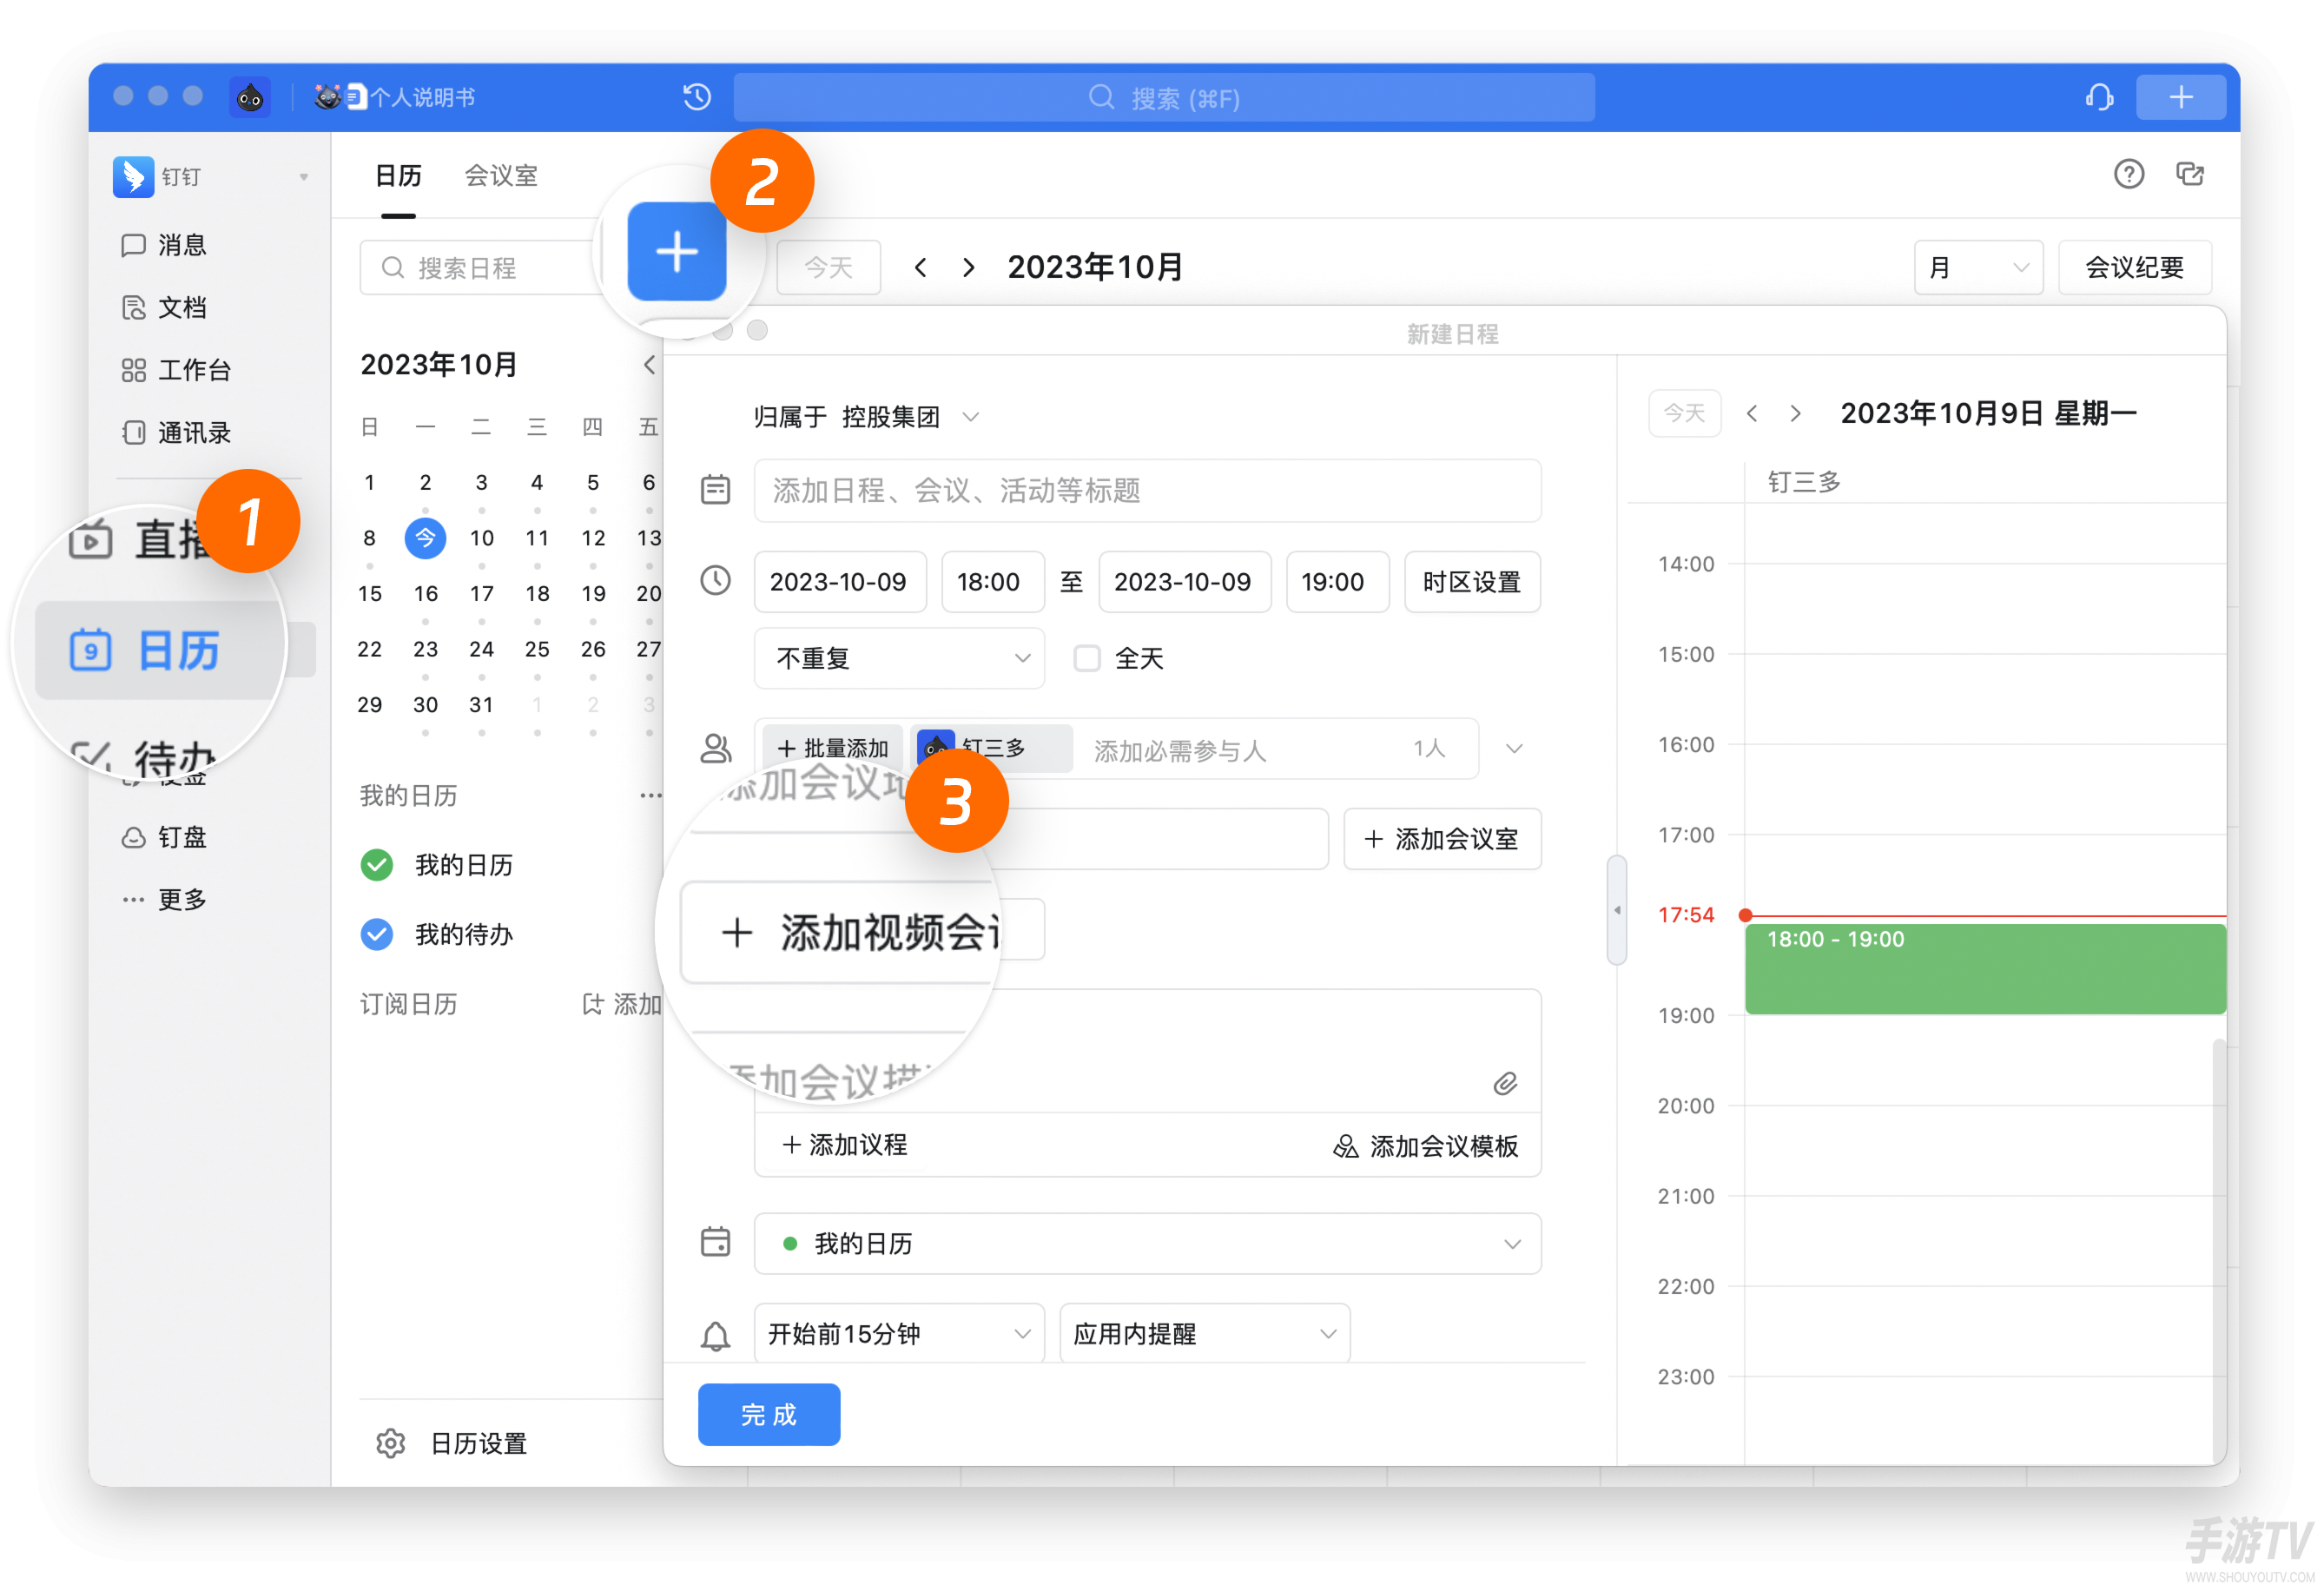2324x1591 pixels.
Task: Click the 搜索日程 search field
Action: tap(479, 267)
